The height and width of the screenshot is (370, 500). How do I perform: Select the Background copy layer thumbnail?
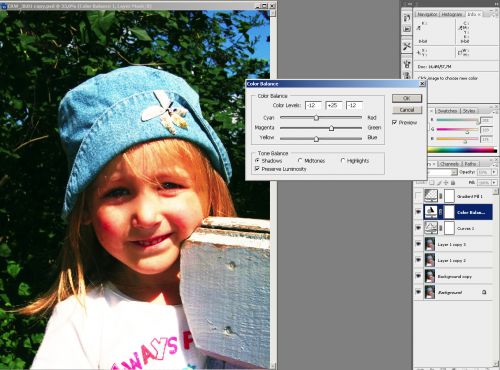click(x=430, y=276)
